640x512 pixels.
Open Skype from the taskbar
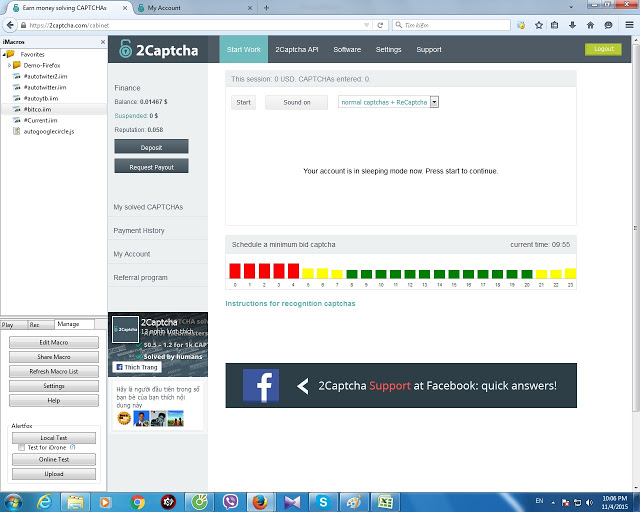pyautogui.click(x=323, y=502)
